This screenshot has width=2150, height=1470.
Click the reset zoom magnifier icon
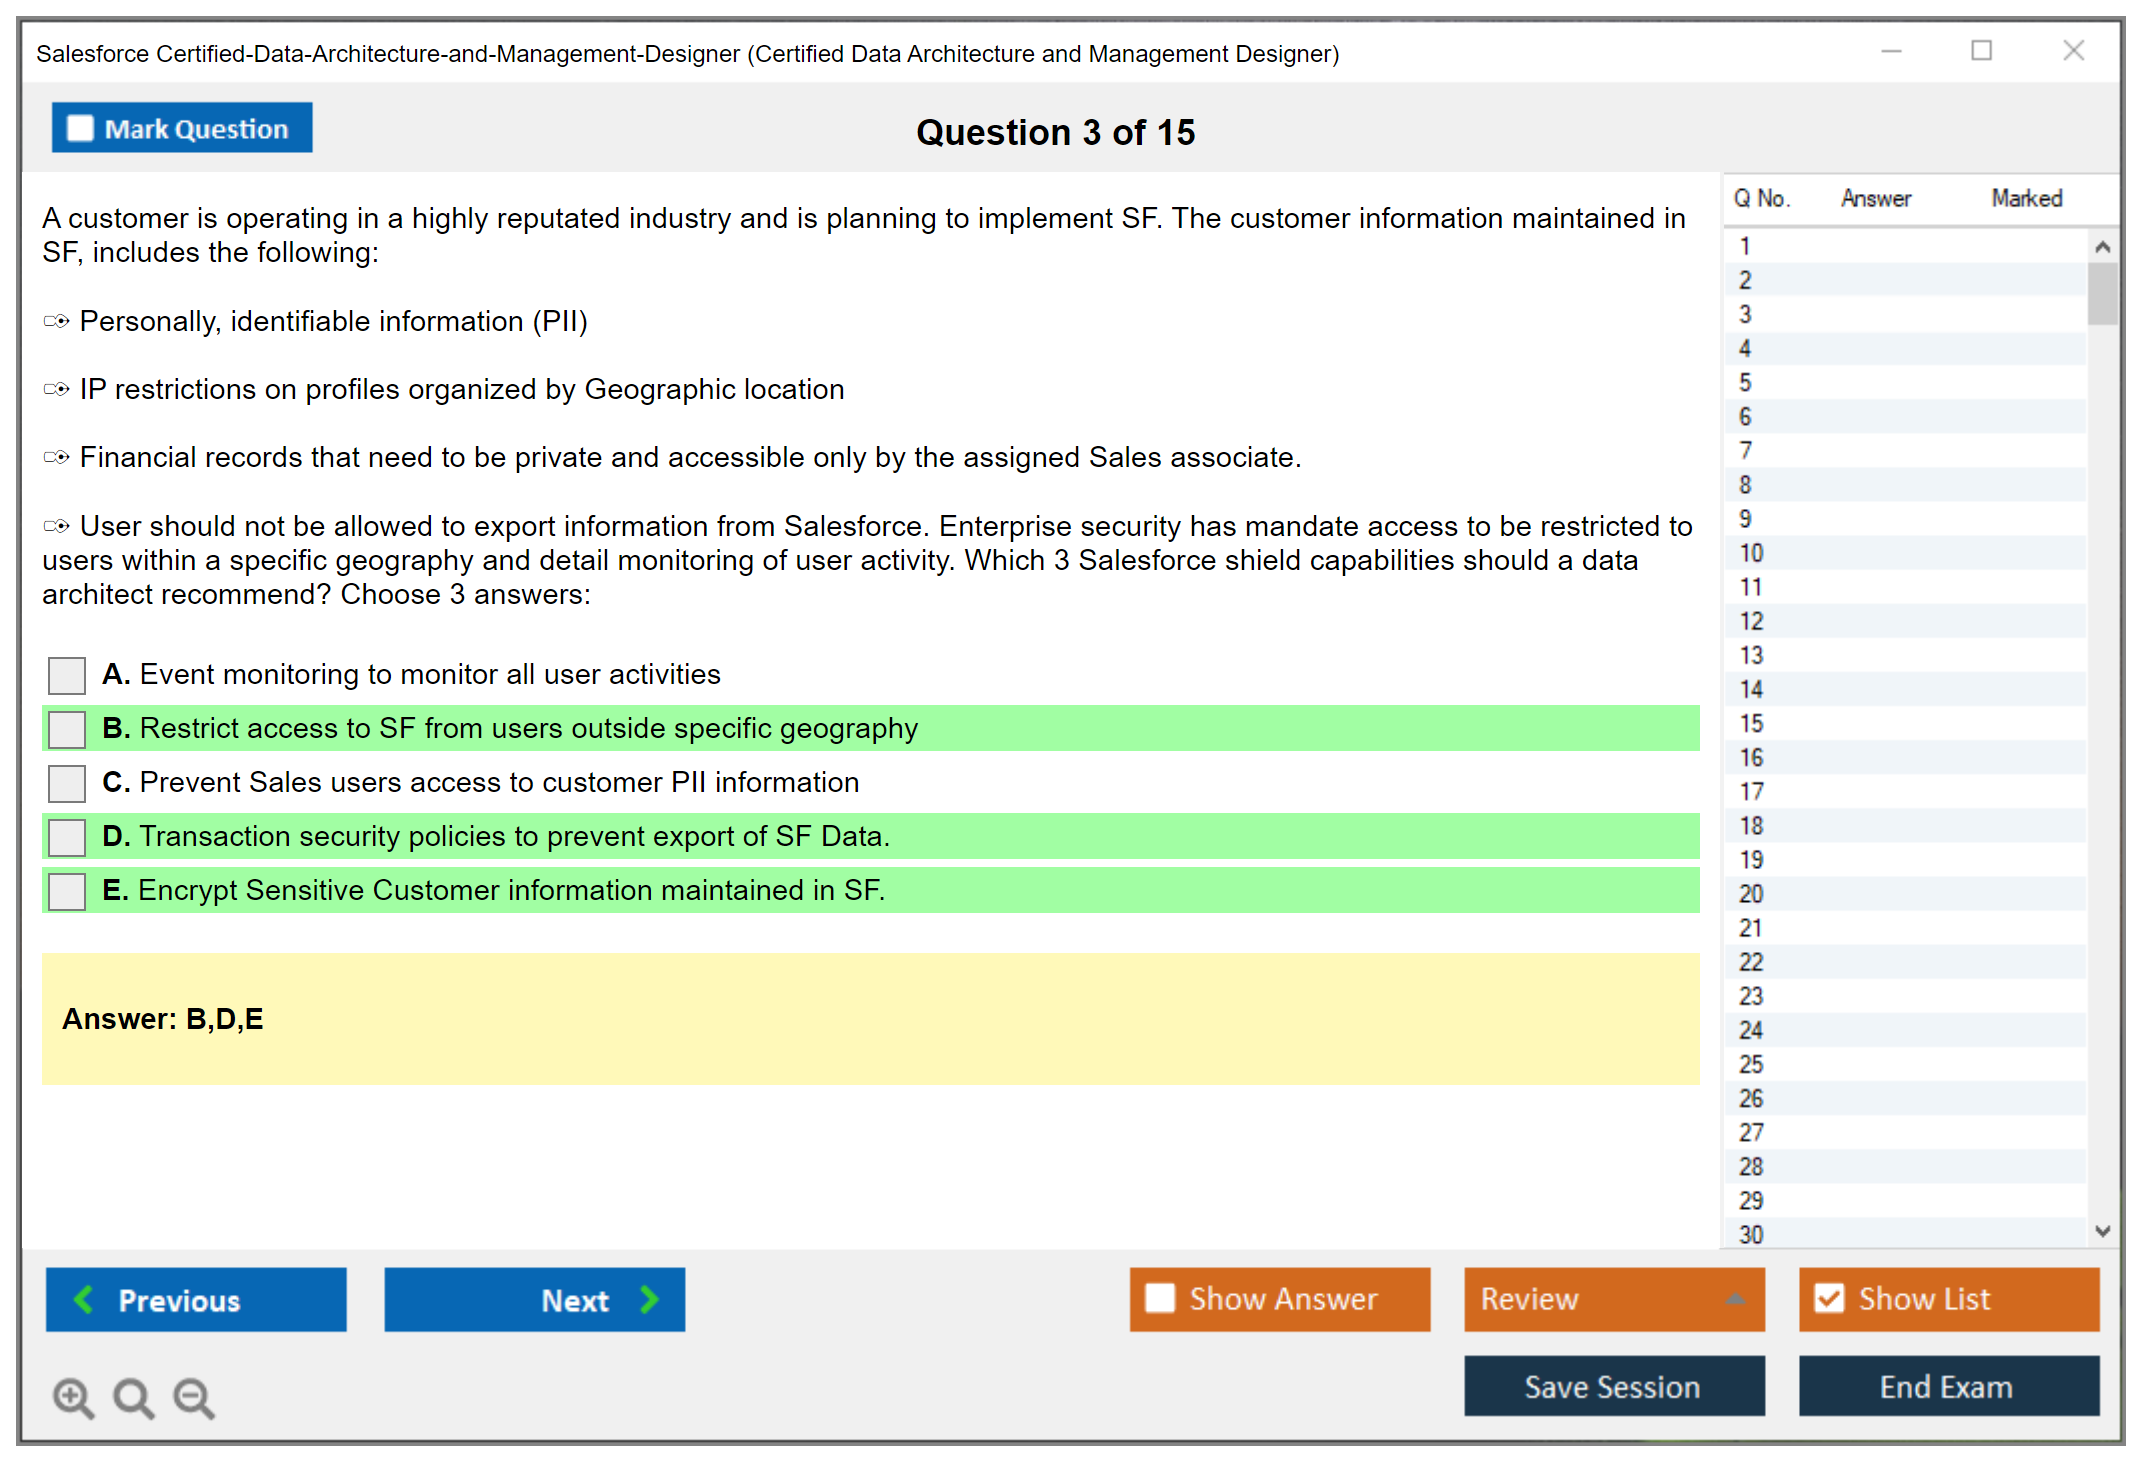(133, 1397)
